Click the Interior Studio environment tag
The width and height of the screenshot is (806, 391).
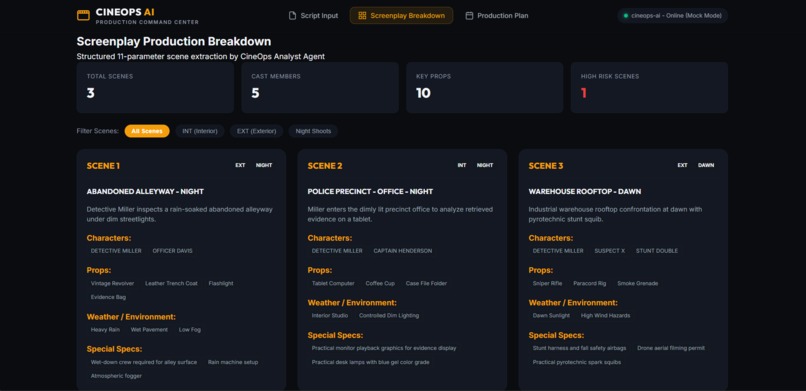(330, 315)
